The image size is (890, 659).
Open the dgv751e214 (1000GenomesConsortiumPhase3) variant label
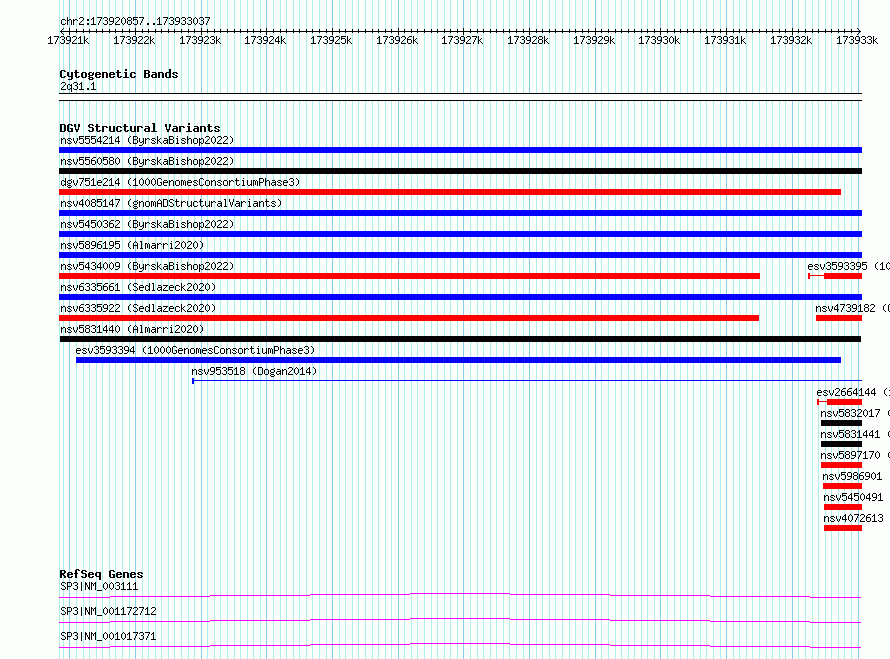coord(180,182)
